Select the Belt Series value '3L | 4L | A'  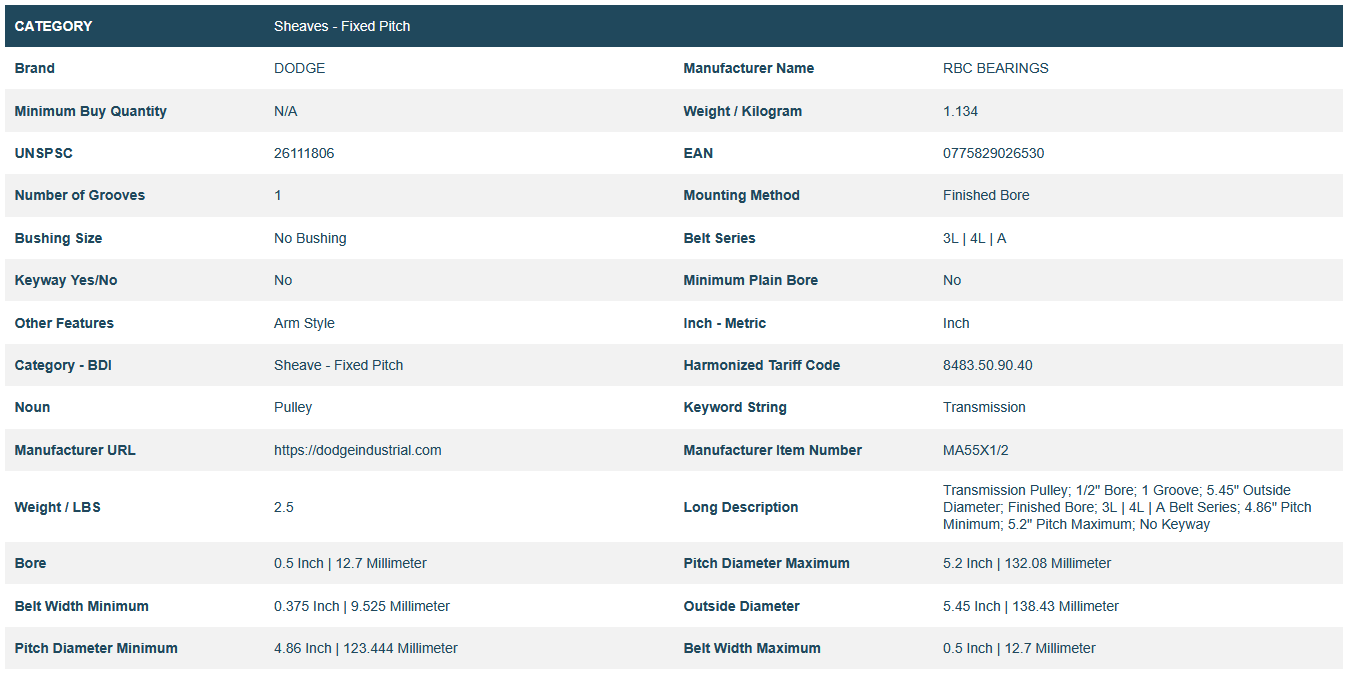pos(974,238)
